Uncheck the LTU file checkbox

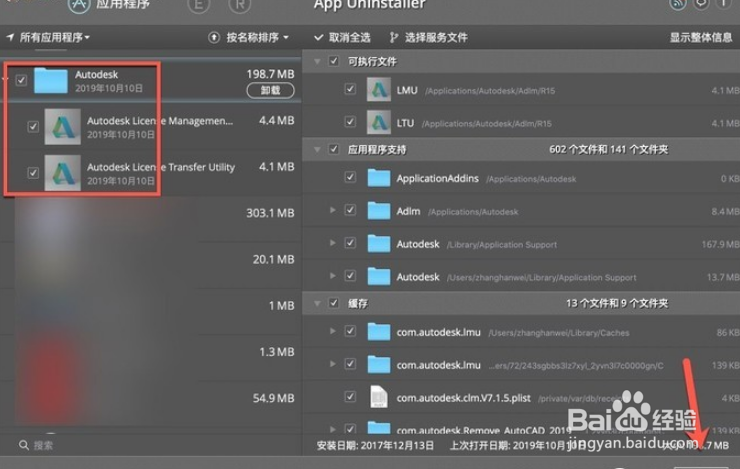(x=350, y=122)
